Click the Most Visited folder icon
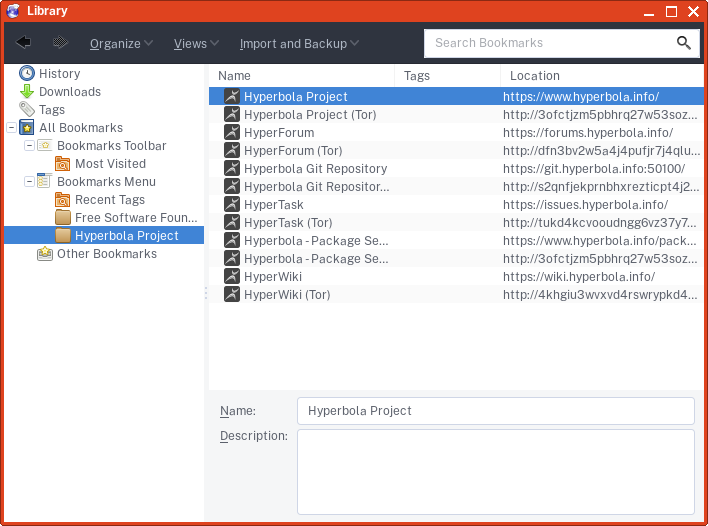This screenshot has width=708, height=526. [63, 164]
